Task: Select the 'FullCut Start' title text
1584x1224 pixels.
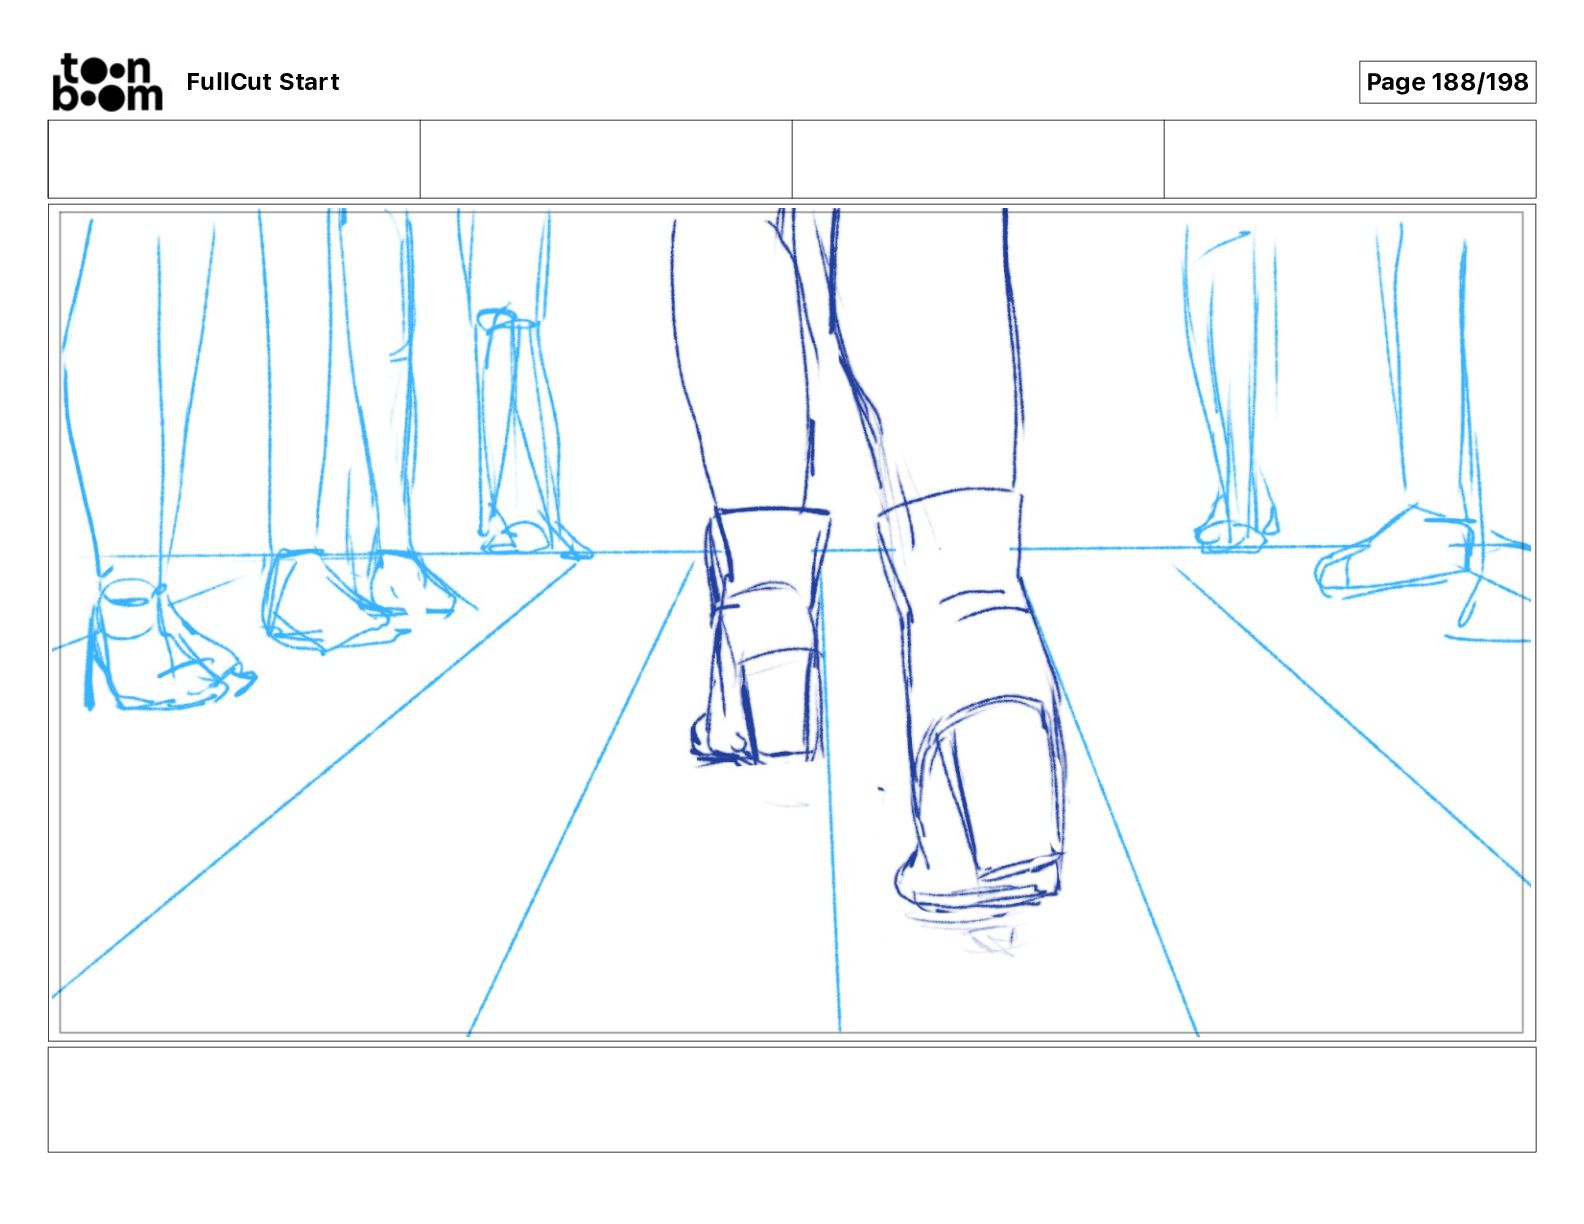Action: click(263, 82)
